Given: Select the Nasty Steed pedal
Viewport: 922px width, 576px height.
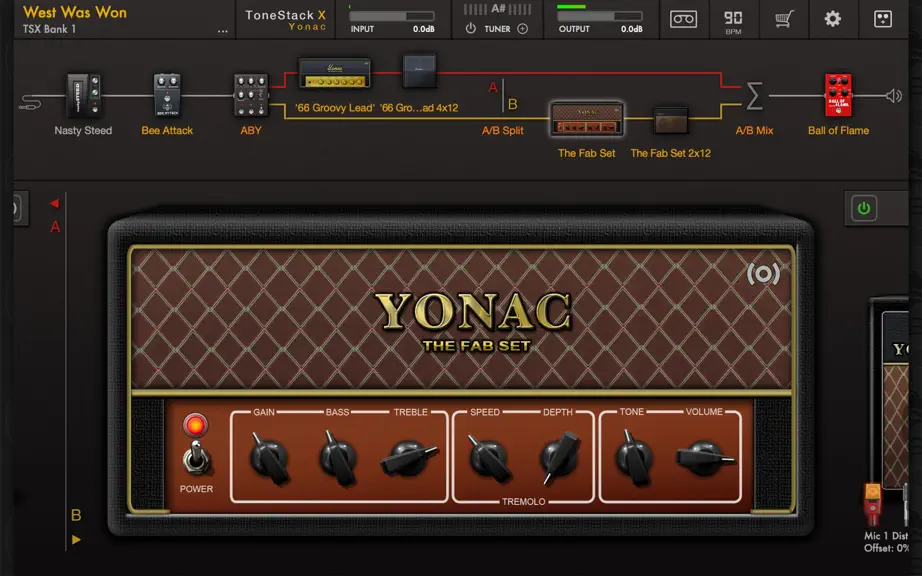Looking at the screenshot, I should click(83, 95).
